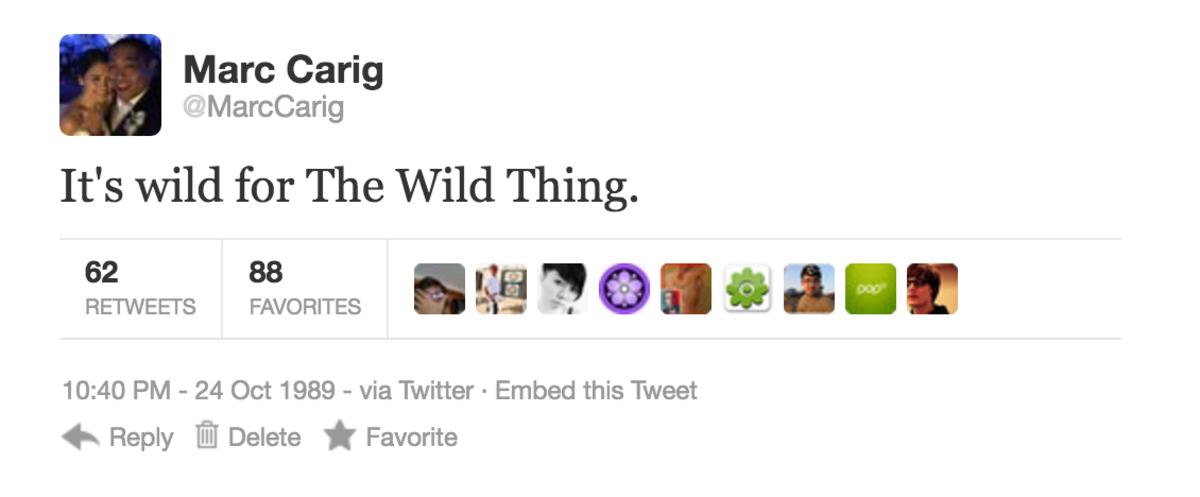Open the green gear-flower avatar's profile

point(747,289)
